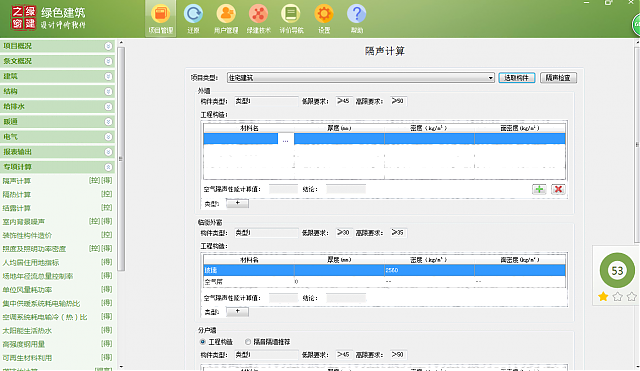Expand the 暖通 sidebar section
The image size is (640, 371).
pos(57,122)
